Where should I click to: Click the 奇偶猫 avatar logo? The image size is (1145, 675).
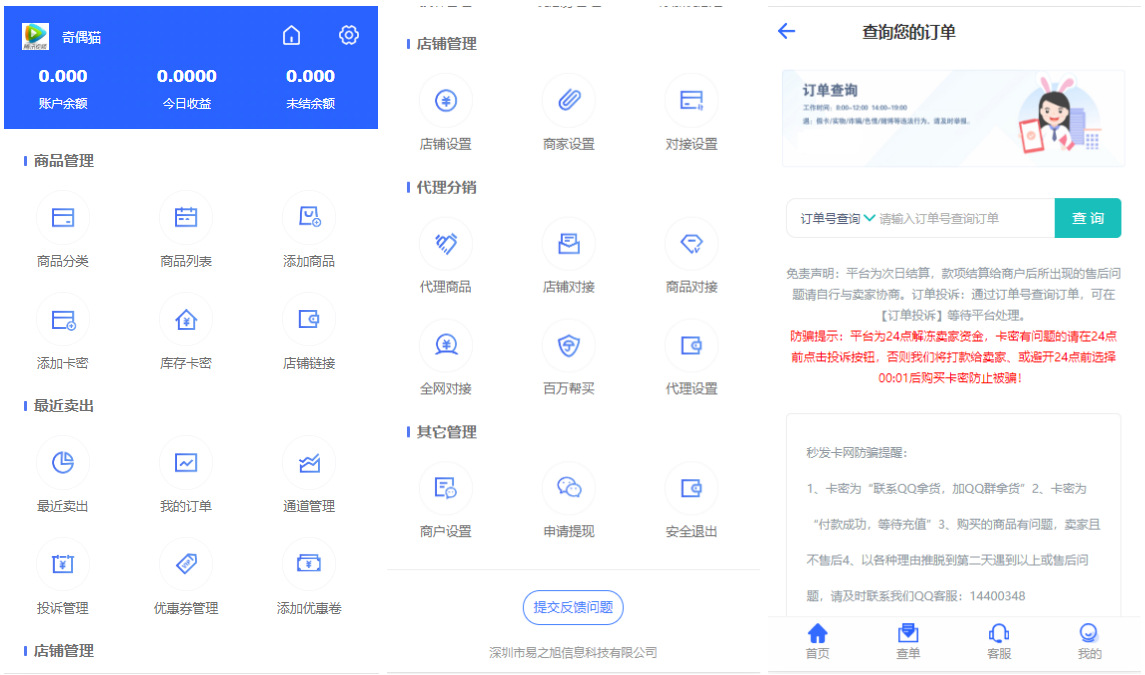click(x=35, y=36)
